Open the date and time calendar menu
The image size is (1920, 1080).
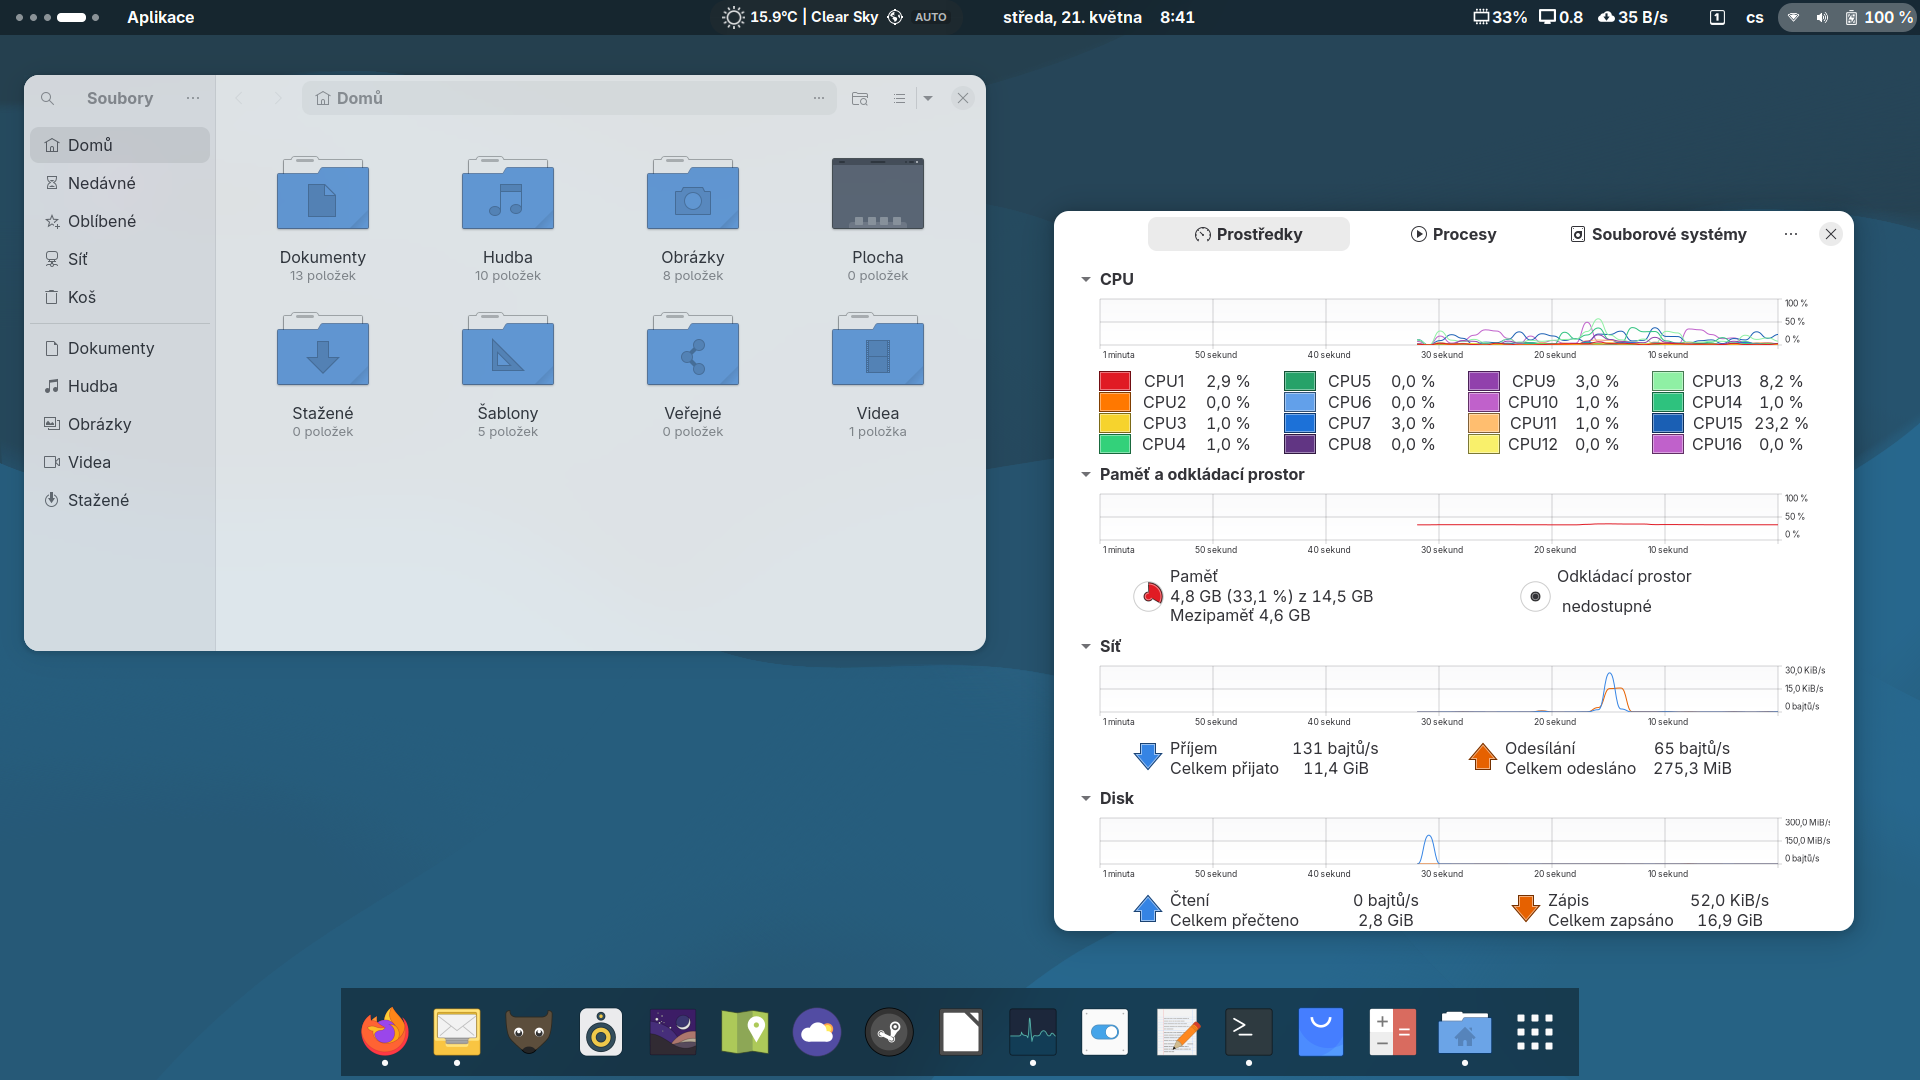1098,17
